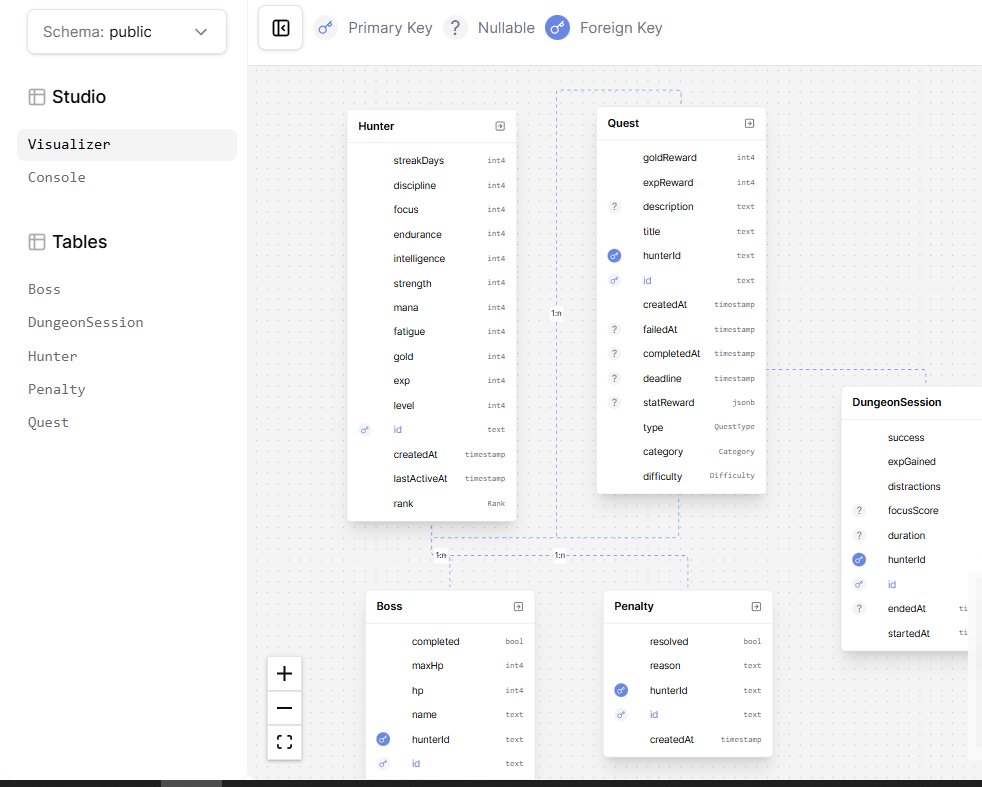
Task: Select the Quest table title in diagram
Action: pos(623,123)
